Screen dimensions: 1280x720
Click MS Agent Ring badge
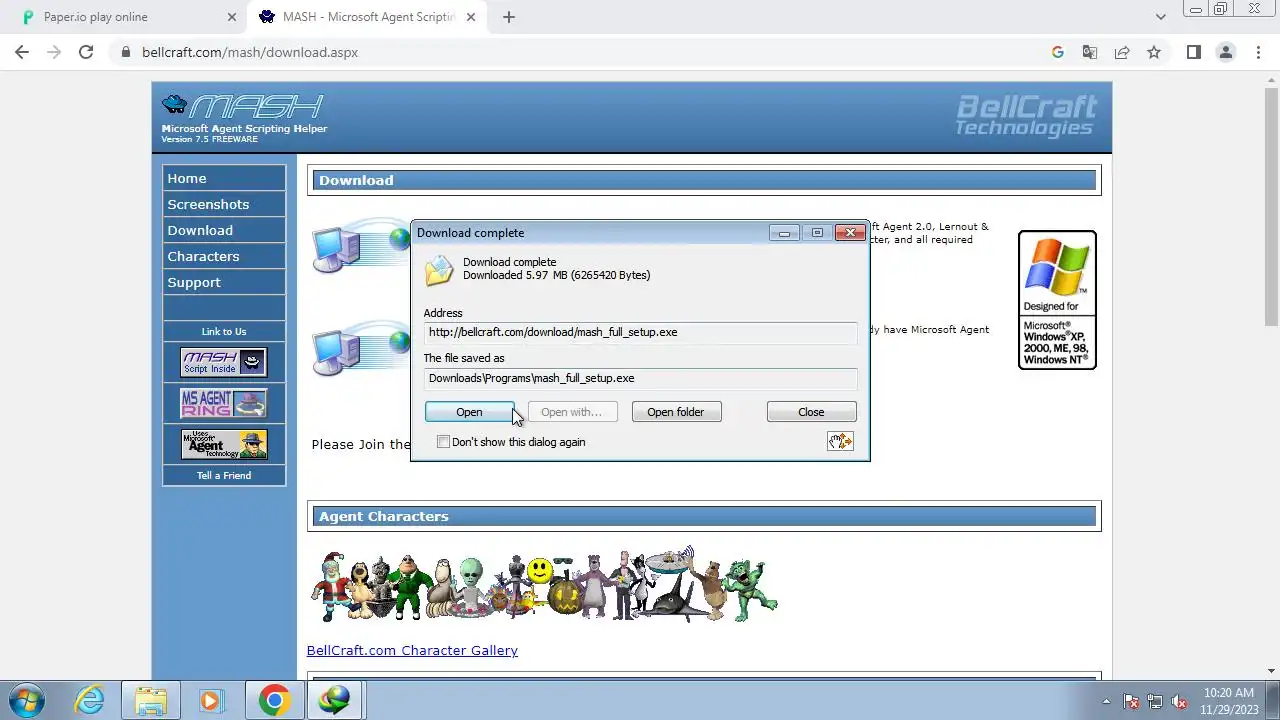click(224, 403)
